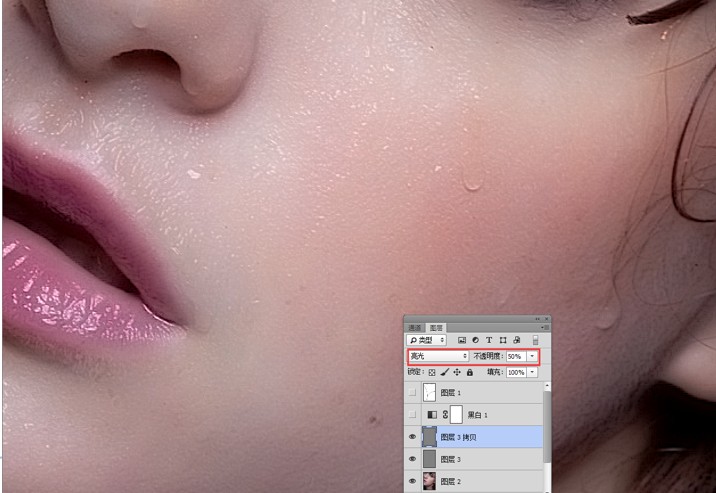
Task: Switch to the 通道 (Channels) tab
Action: pos(415,328)
